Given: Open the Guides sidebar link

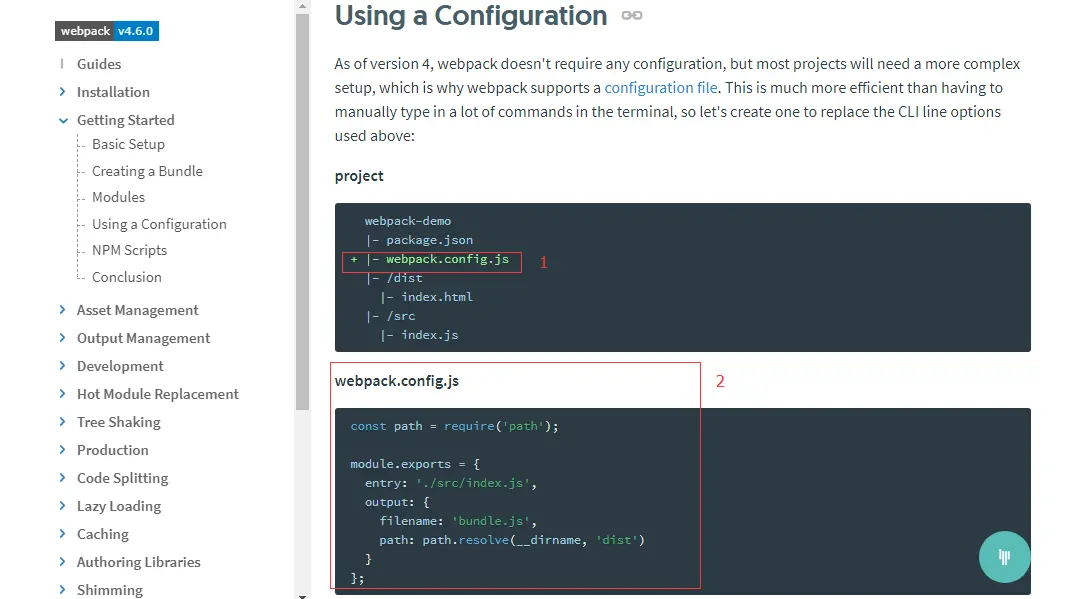Looking at the screenshot, I should point(99,64).
